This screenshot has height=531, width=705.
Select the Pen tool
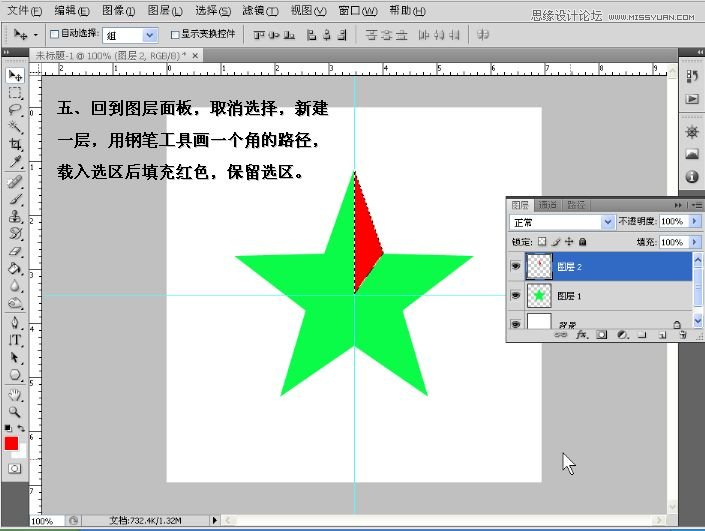click(x=15, y=323)
